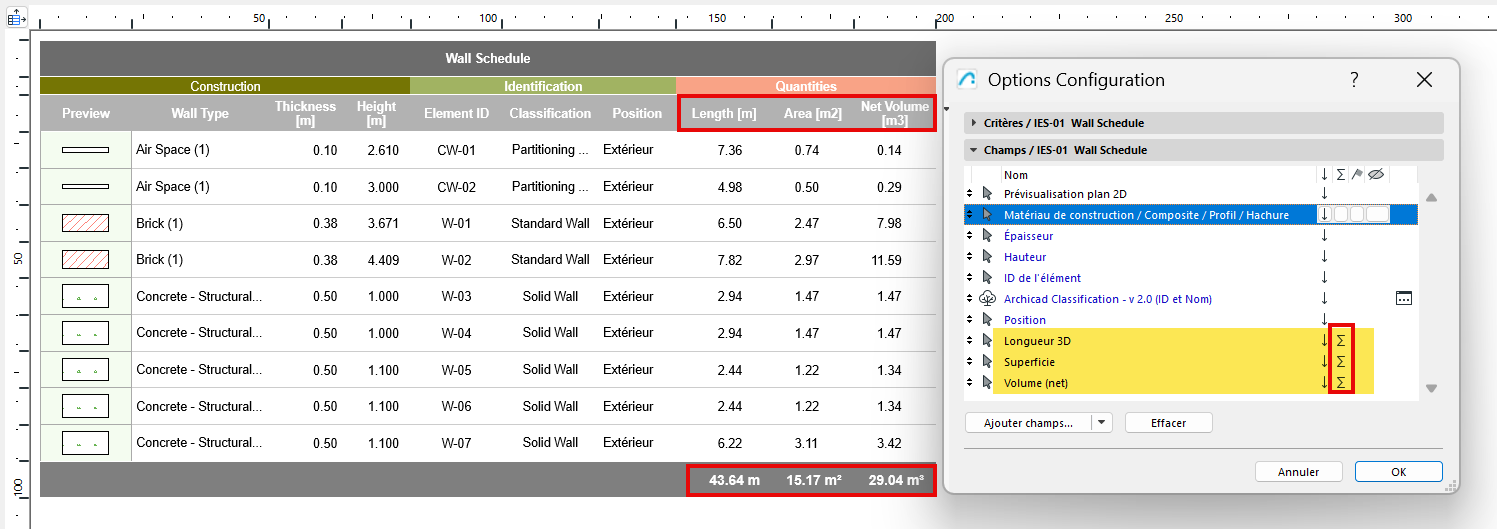Collapse the Champs / IES-01 Wall Schedule section
Image resolution: width=1497 pixels, height=529 pixels.
(x=974, y=150)
